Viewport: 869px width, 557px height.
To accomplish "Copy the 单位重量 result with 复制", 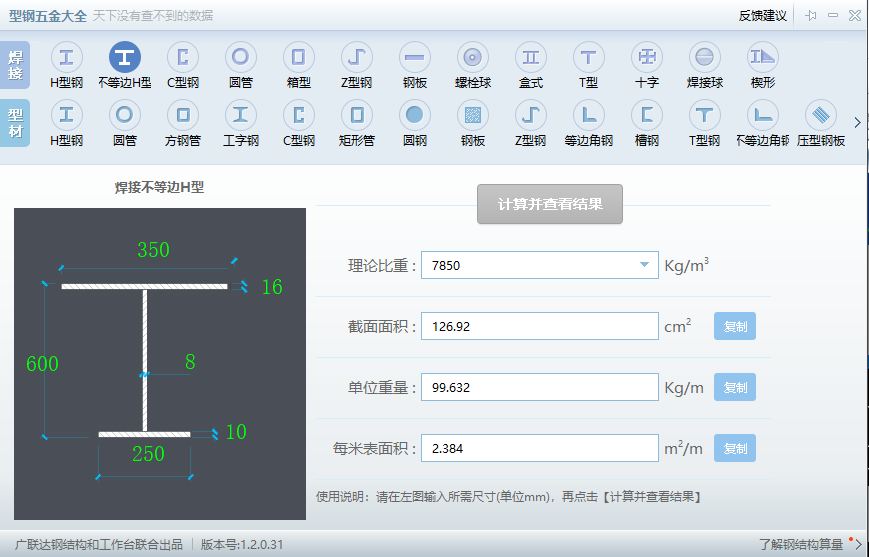I will pos(735,387).
